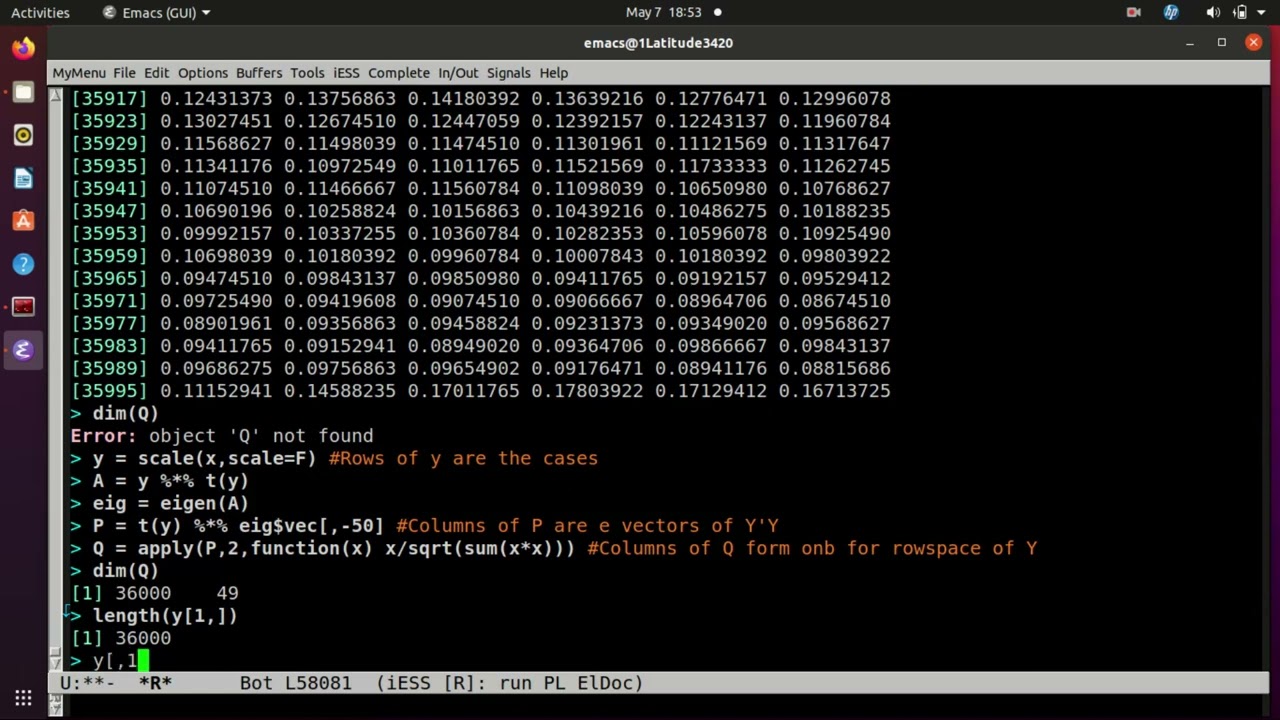The width and height of the screenshot is (1280, 720).
Task: Close the Emacs window
Action: (x=1253, y=43)
